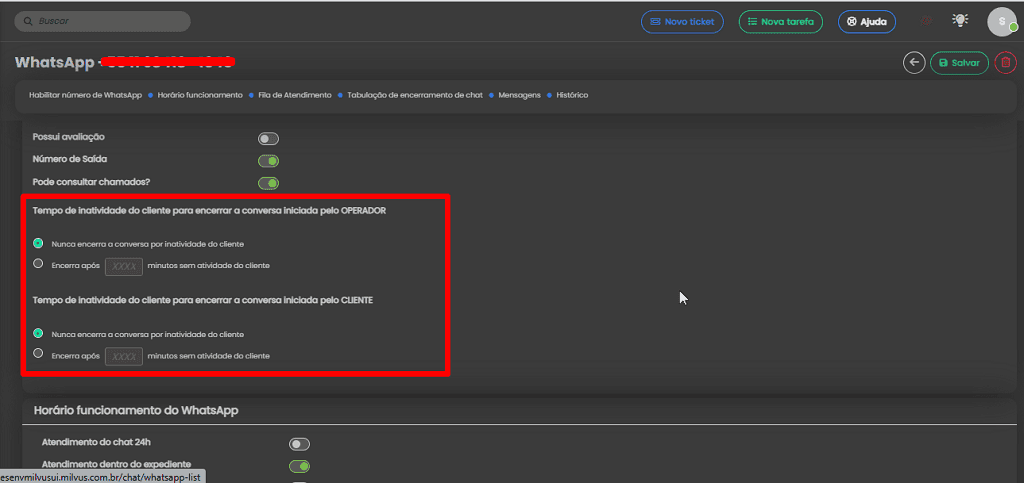
Task: Jump to Mensagens section
Action: (519, 95)
